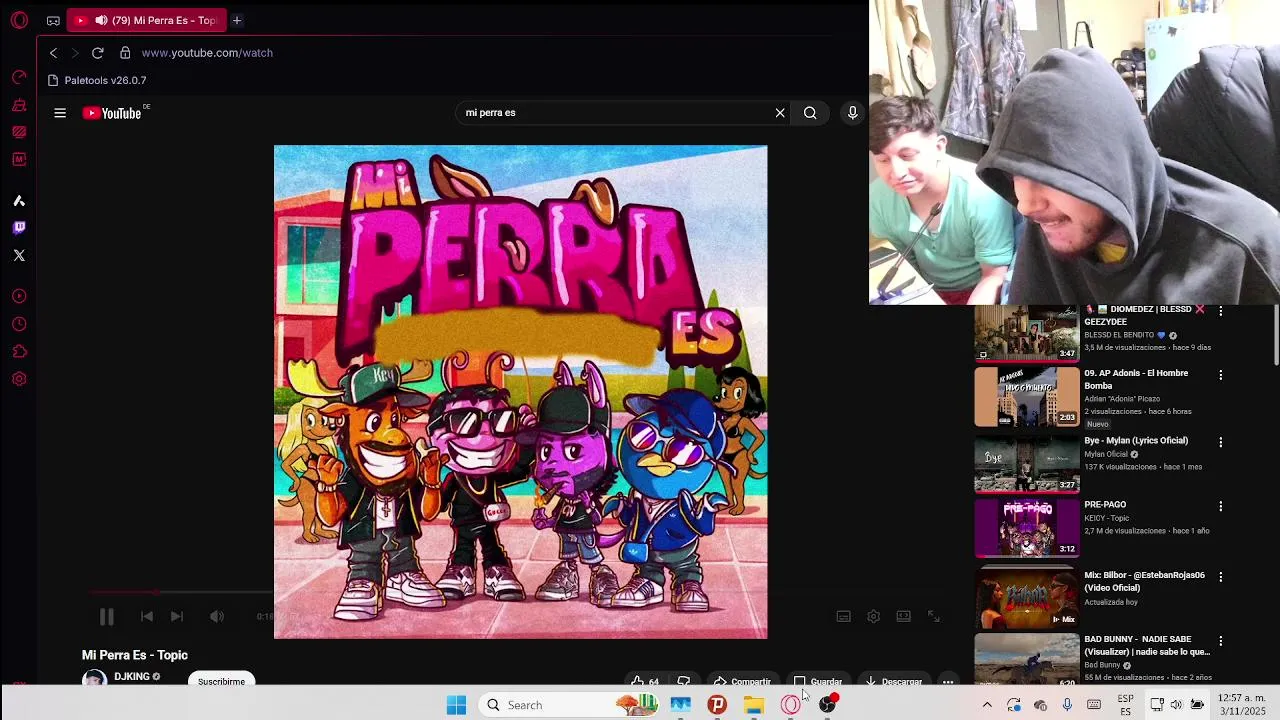Open GX Control speedometer in sidebar

tap(19, 77)
